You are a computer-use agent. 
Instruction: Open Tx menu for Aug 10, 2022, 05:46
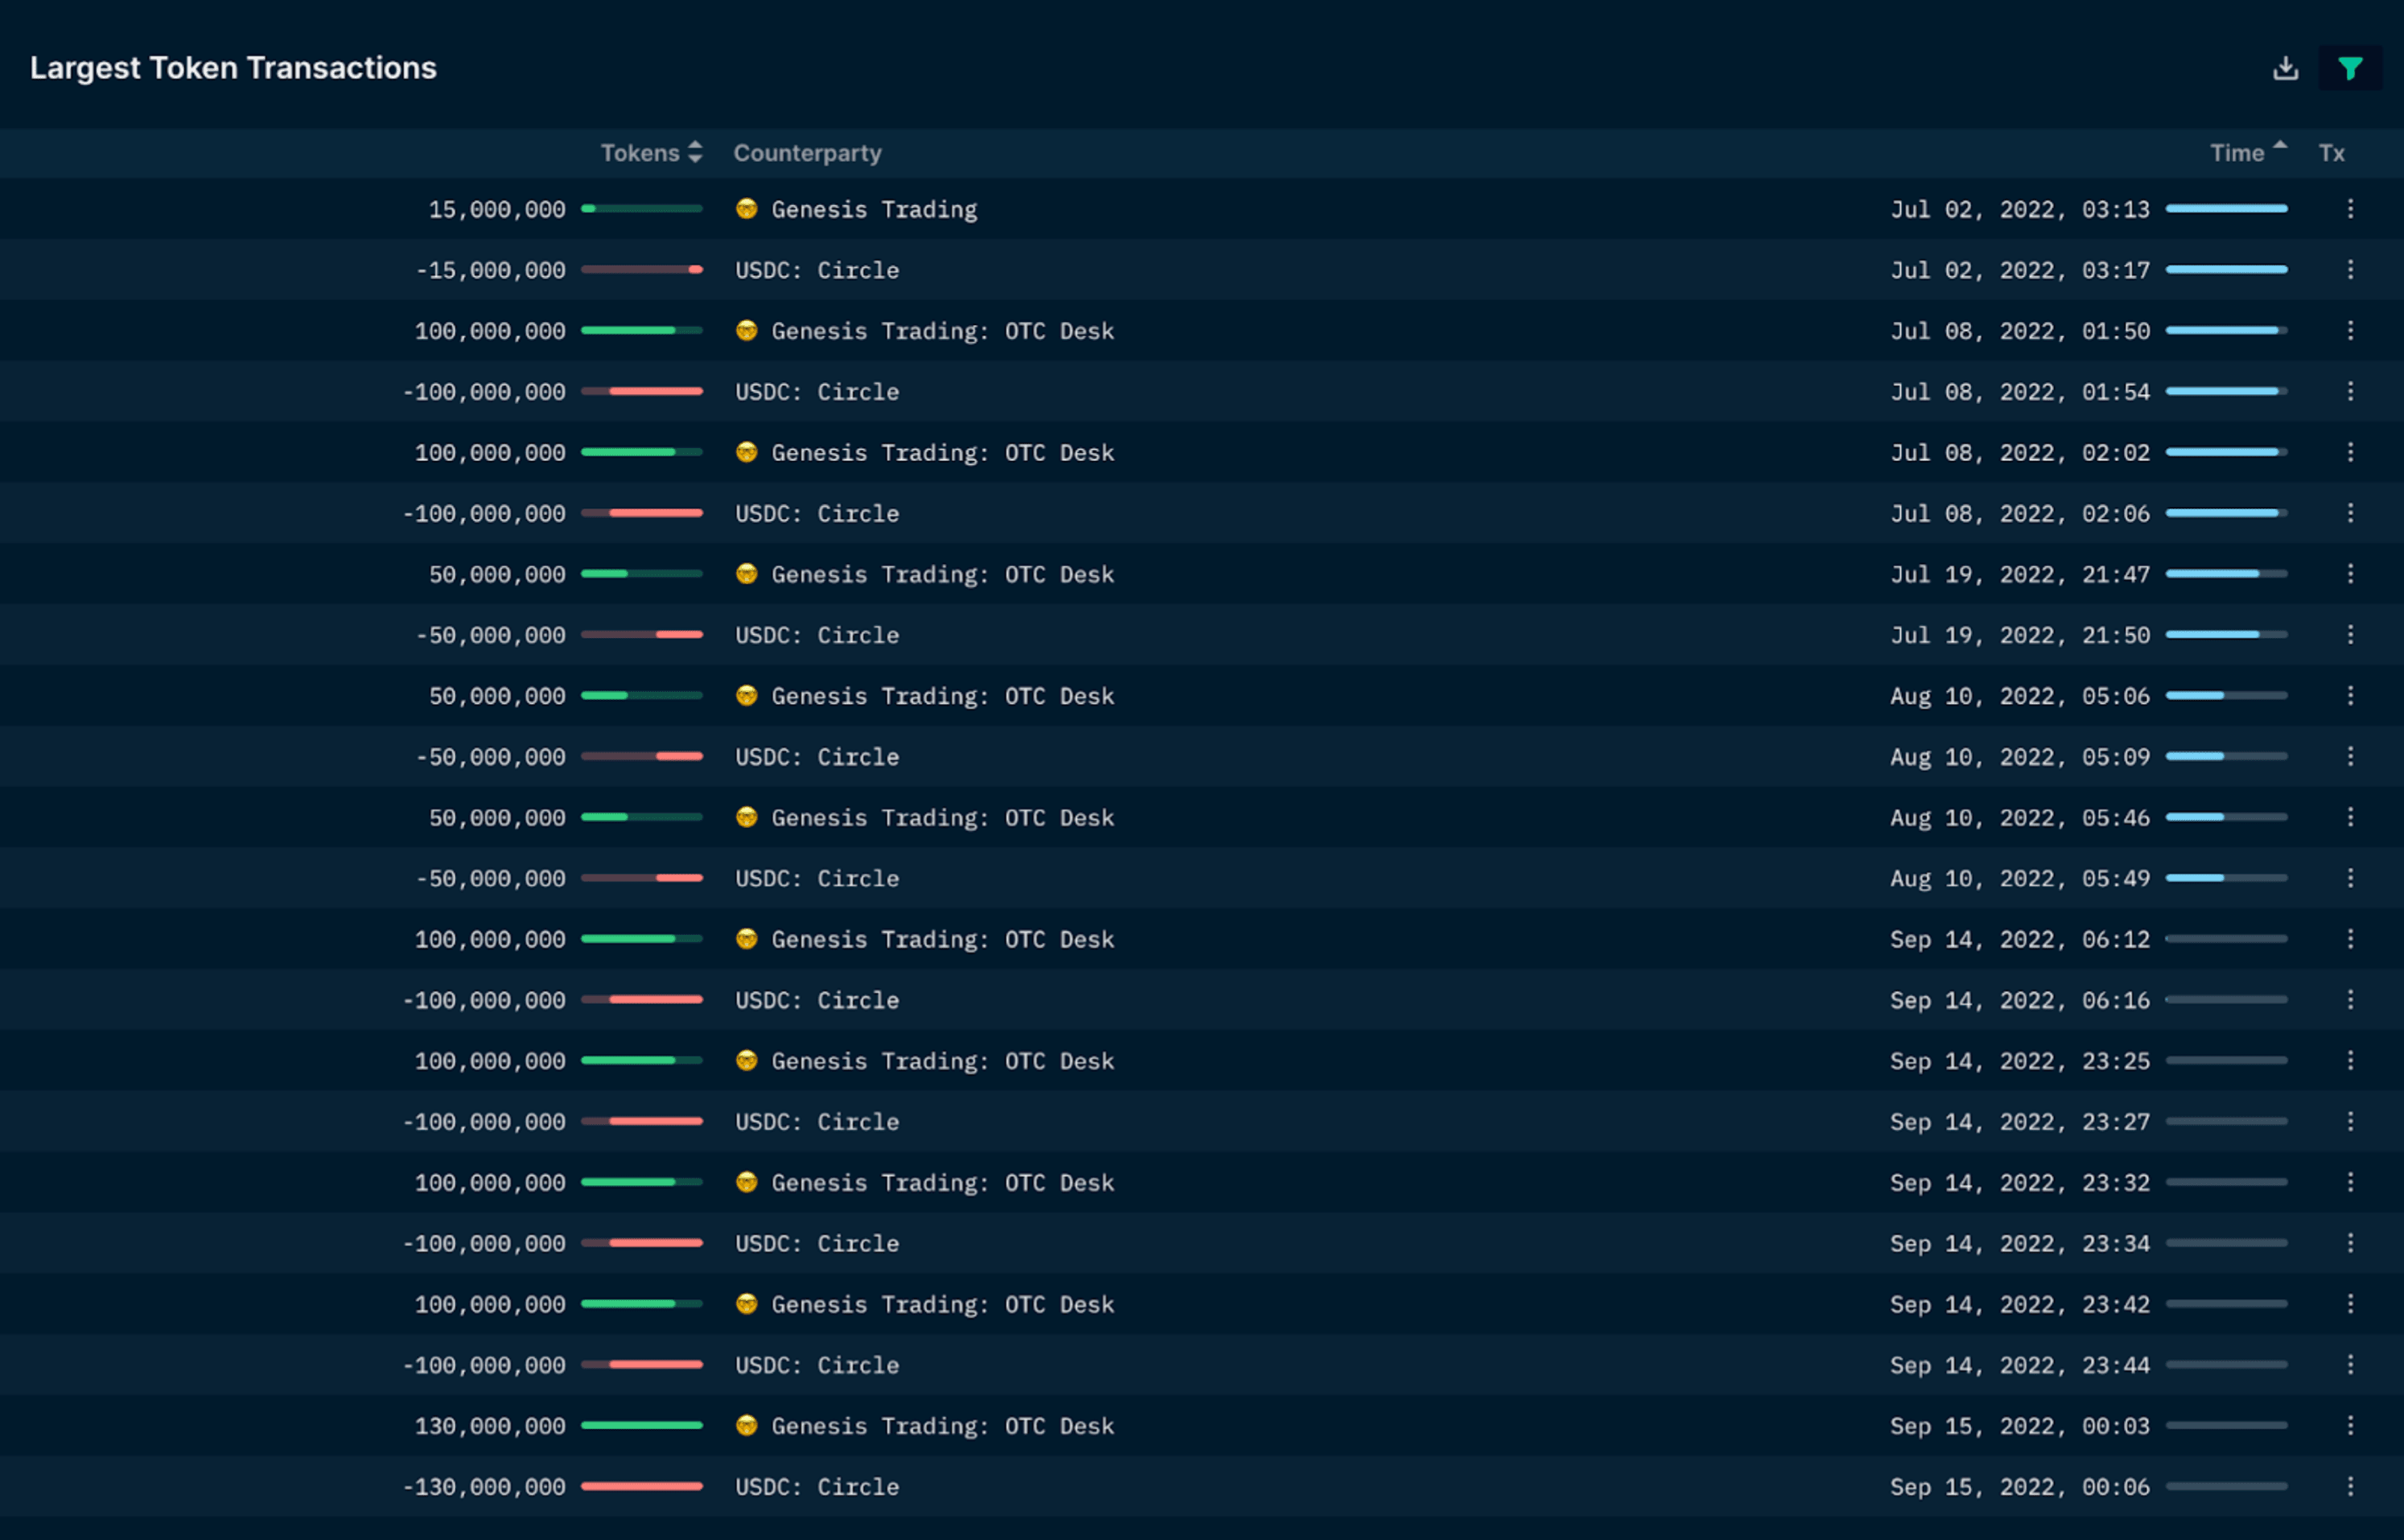pos(2350,817)
